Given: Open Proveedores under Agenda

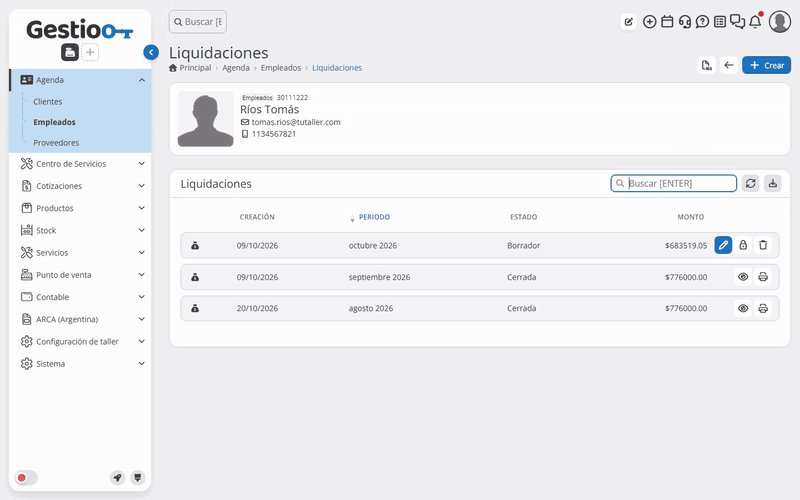Looking at the screenshot, I should (56, 143).
